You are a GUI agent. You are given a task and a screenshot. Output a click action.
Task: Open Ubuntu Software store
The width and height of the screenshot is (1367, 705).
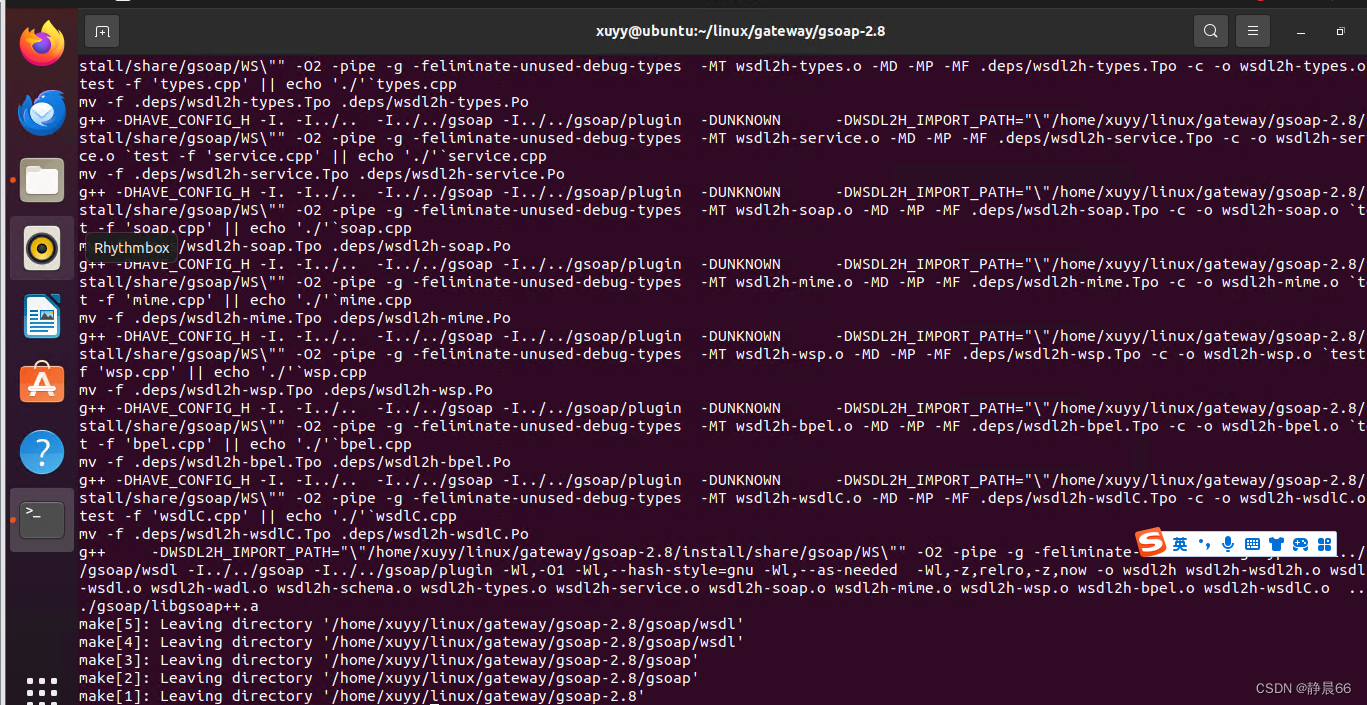click(x=41, y=383)
